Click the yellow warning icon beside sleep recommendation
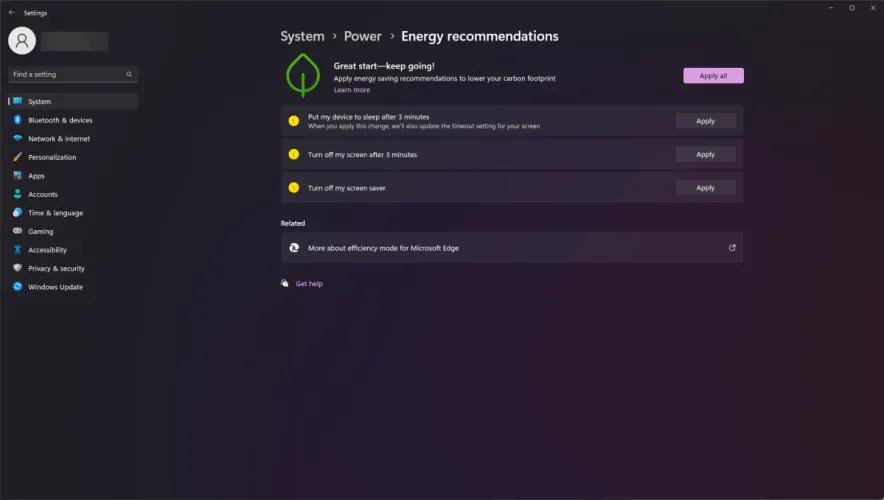This screenshot has height=500, width=884. pos(294,121)
